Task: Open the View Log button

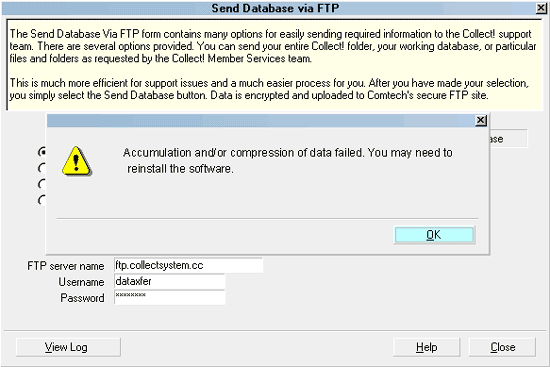Action: click(x=68, y=347)
